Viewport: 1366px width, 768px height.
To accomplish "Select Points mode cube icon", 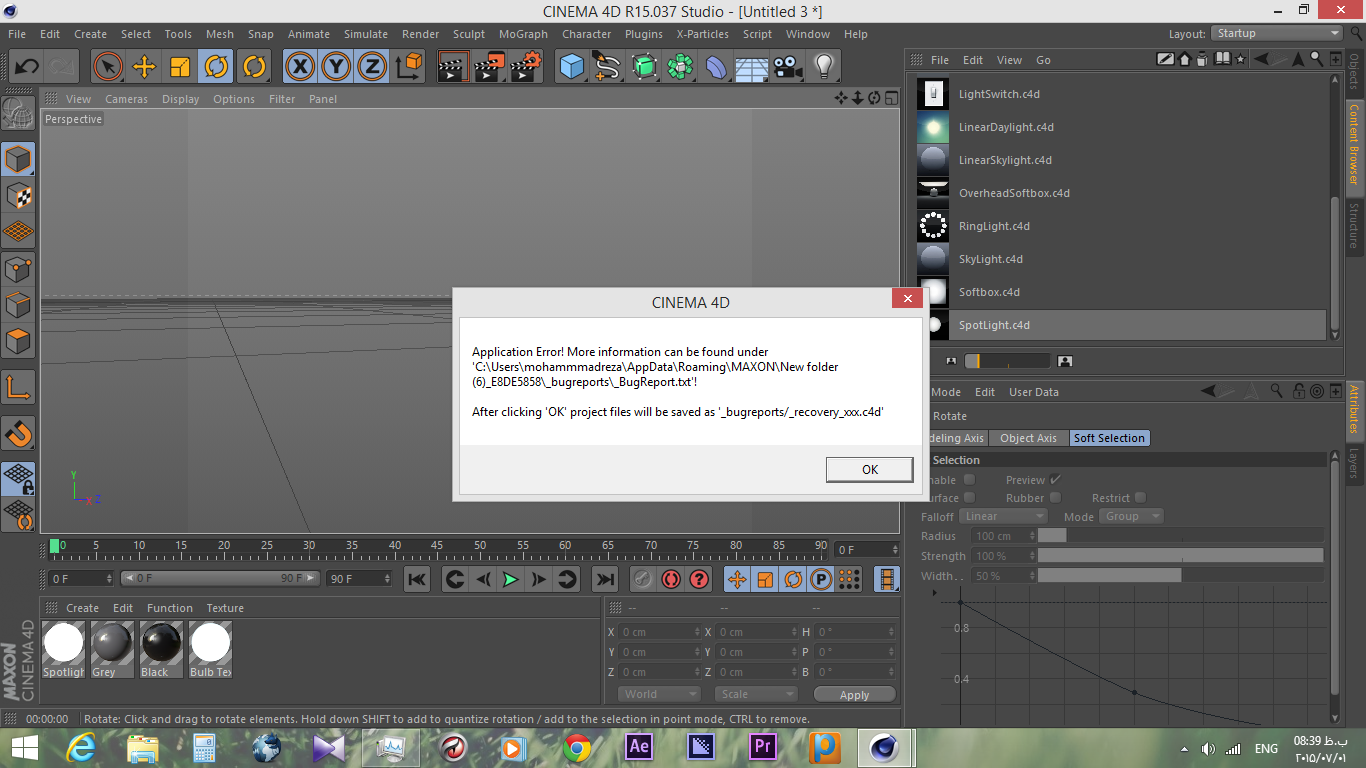I will pos(18,268).
